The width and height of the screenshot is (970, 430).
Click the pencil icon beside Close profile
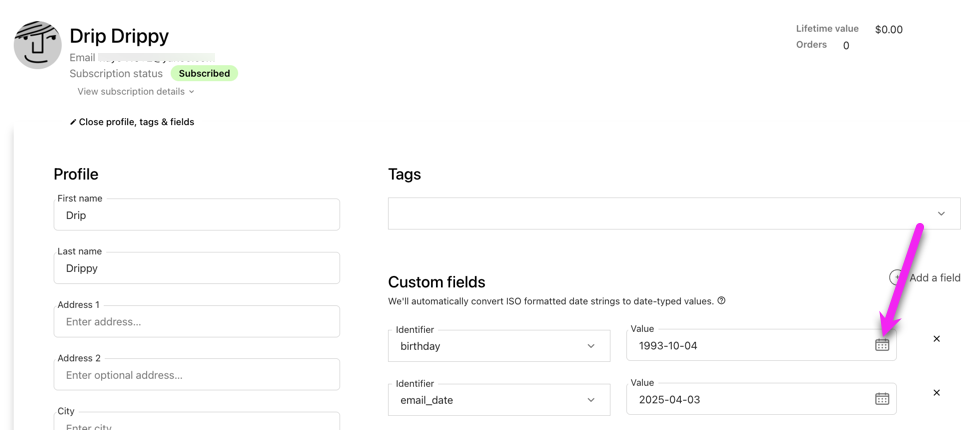[73, 122]
